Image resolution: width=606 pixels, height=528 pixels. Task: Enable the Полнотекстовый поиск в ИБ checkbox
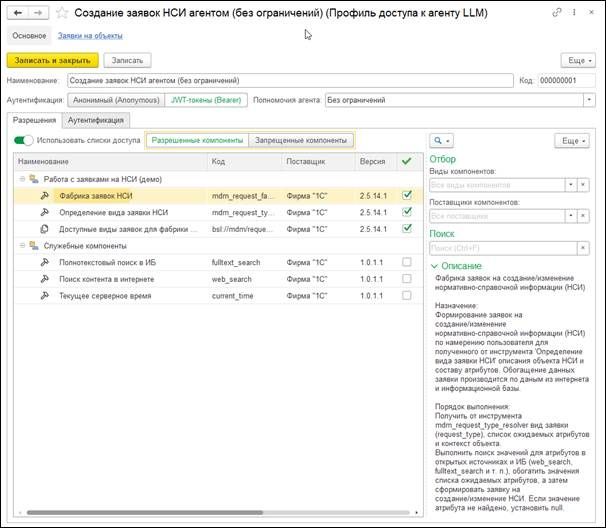(x=407, y=262)
